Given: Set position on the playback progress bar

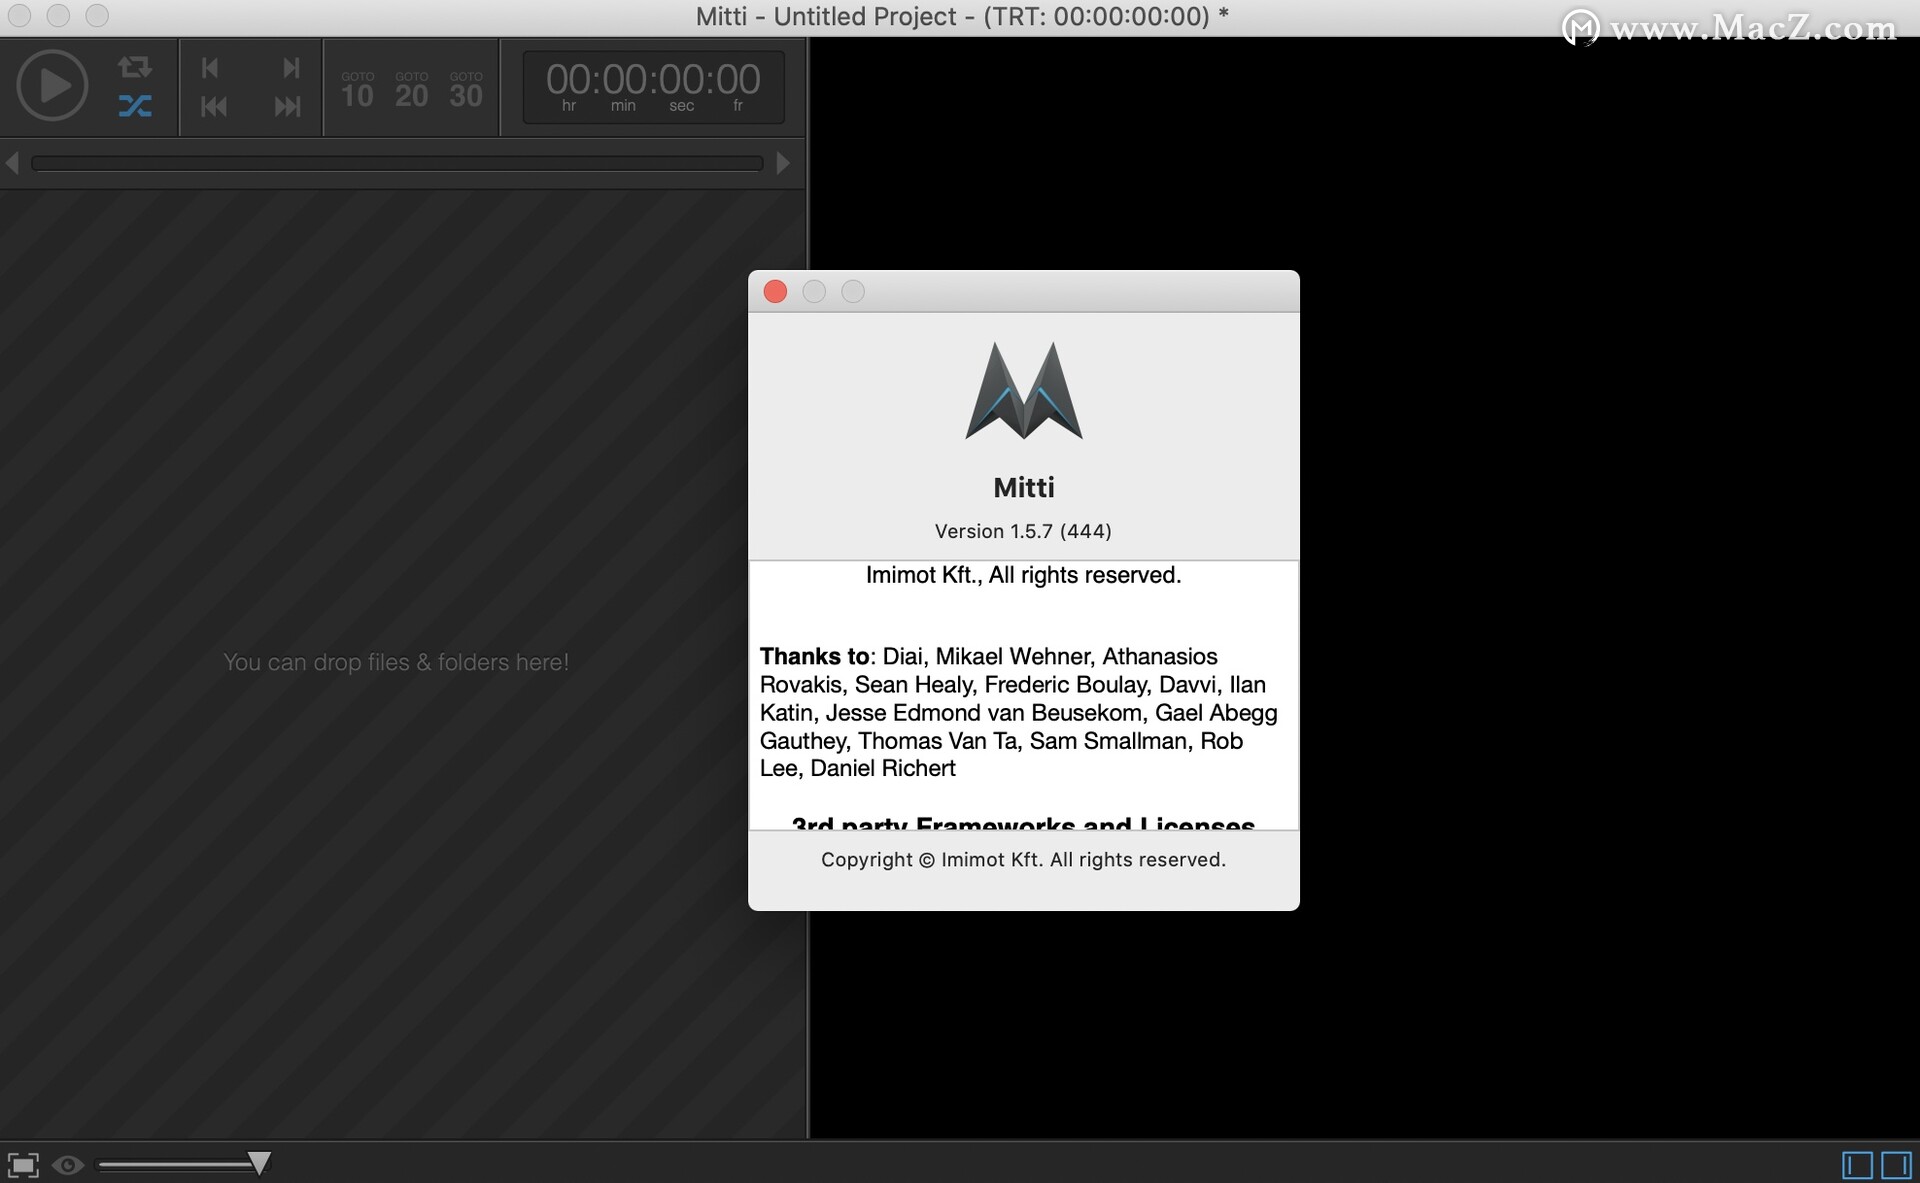Looking at the screenshot, I should [x=397, y=163].
